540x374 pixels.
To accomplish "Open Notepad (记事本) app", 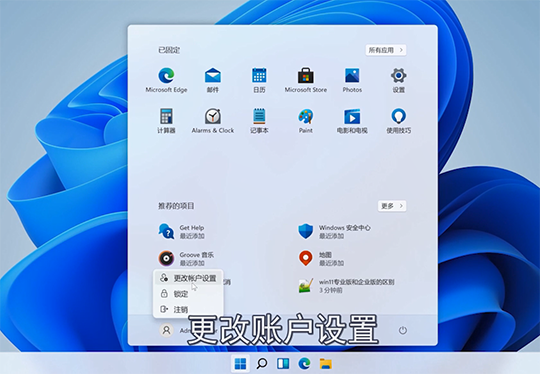I will 259,121.
